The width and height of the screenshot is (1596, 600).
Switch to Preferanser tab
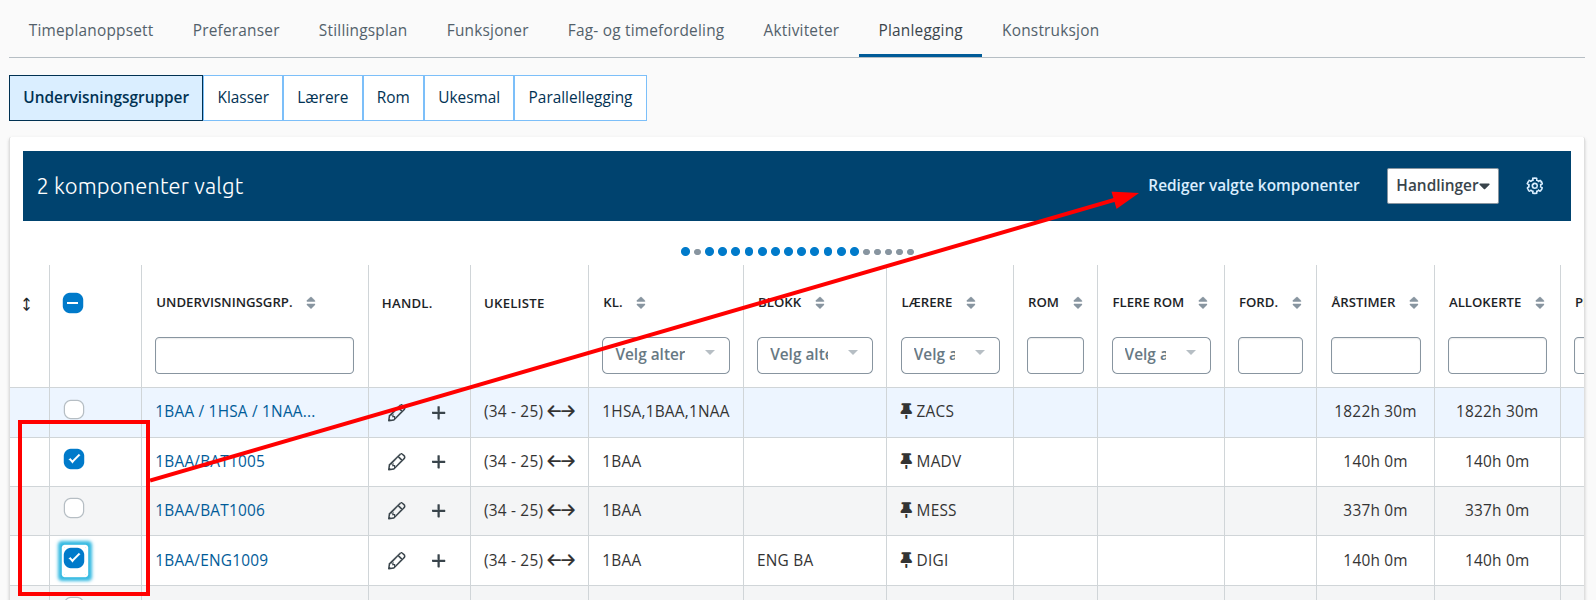[236, 30]
